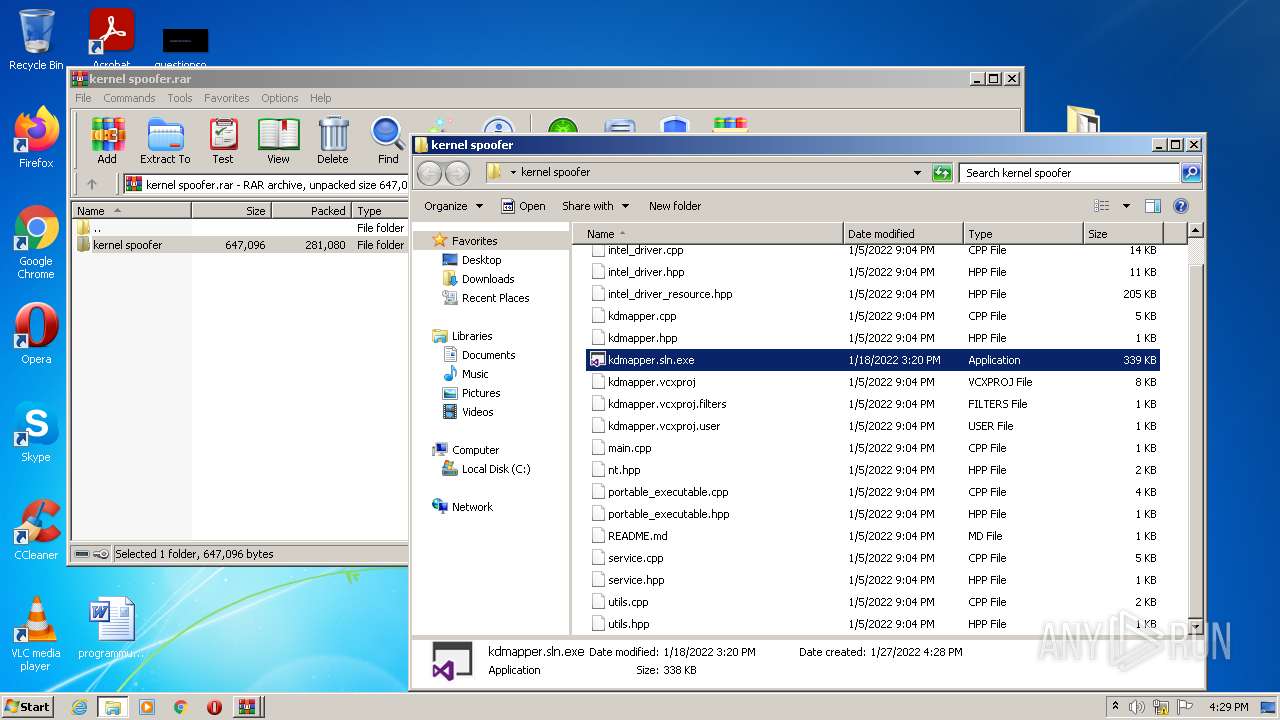Open WinRAR Options menu
1280x720 pixels.
coord(280,98)
